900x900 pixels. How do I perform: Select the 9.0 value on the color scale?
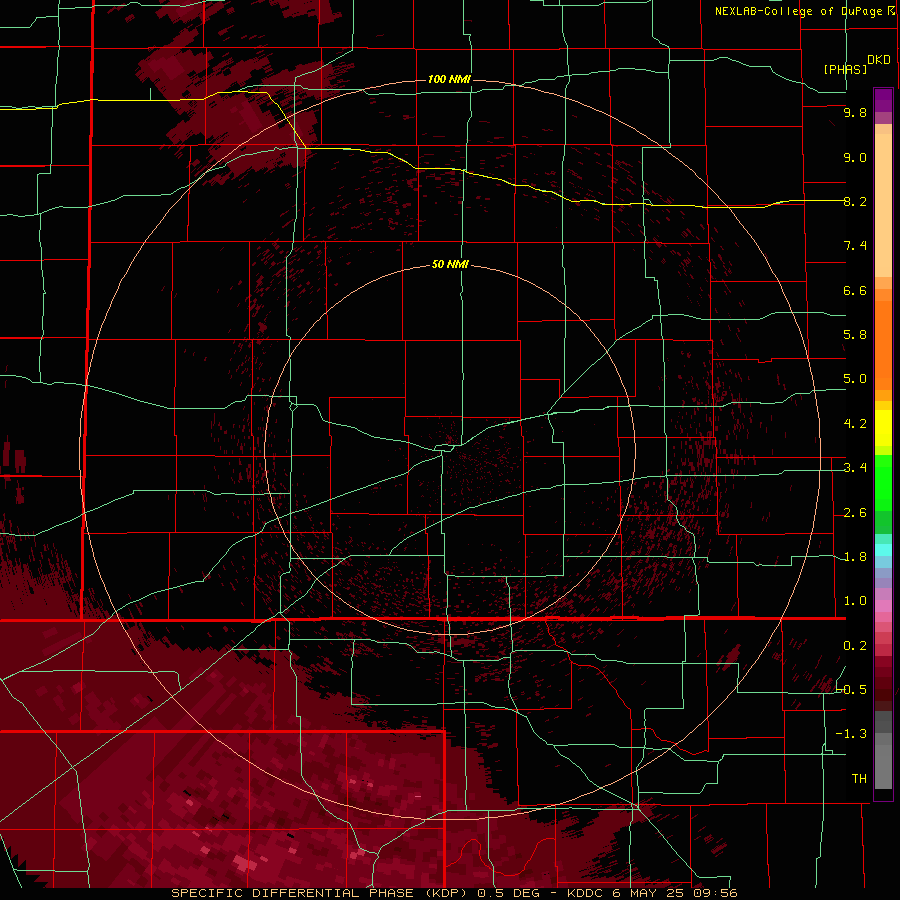click(x=855, y=157)
